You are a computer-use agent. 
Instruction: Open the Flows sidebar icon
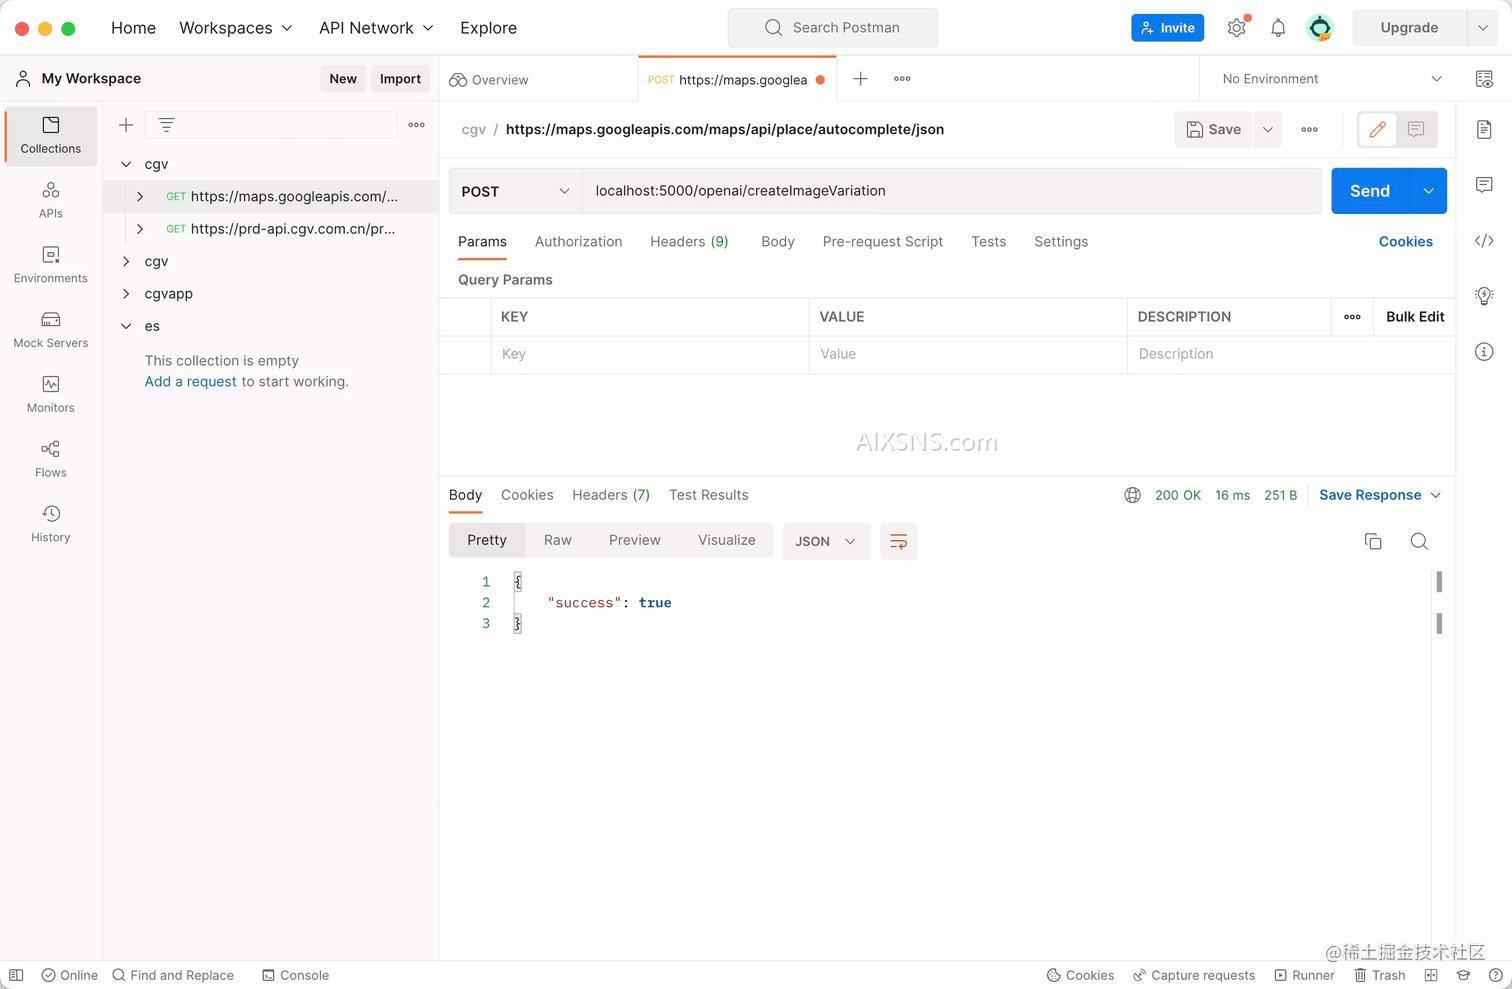[x=50, y=459]
